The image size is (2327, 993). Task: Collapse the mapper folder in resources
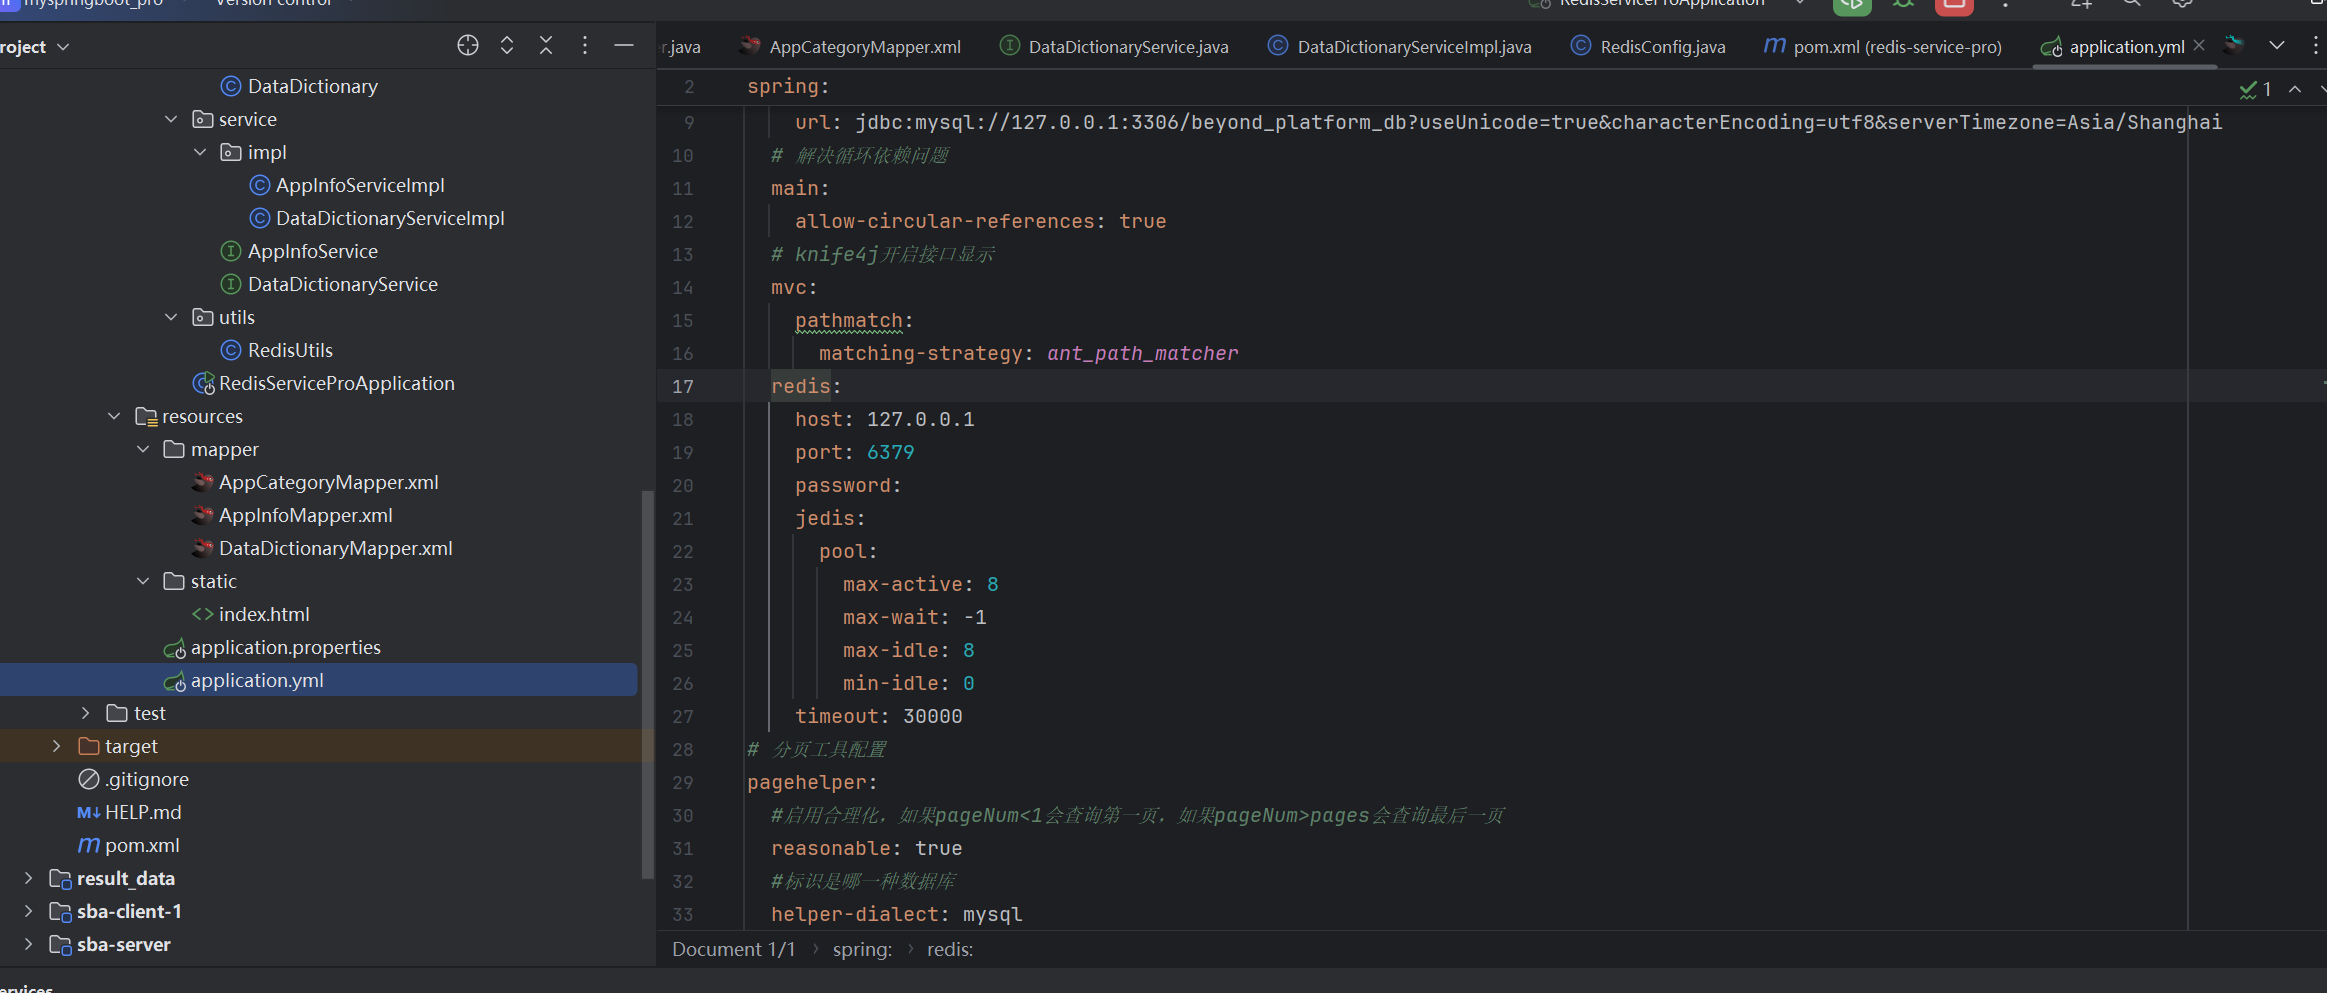143,449
